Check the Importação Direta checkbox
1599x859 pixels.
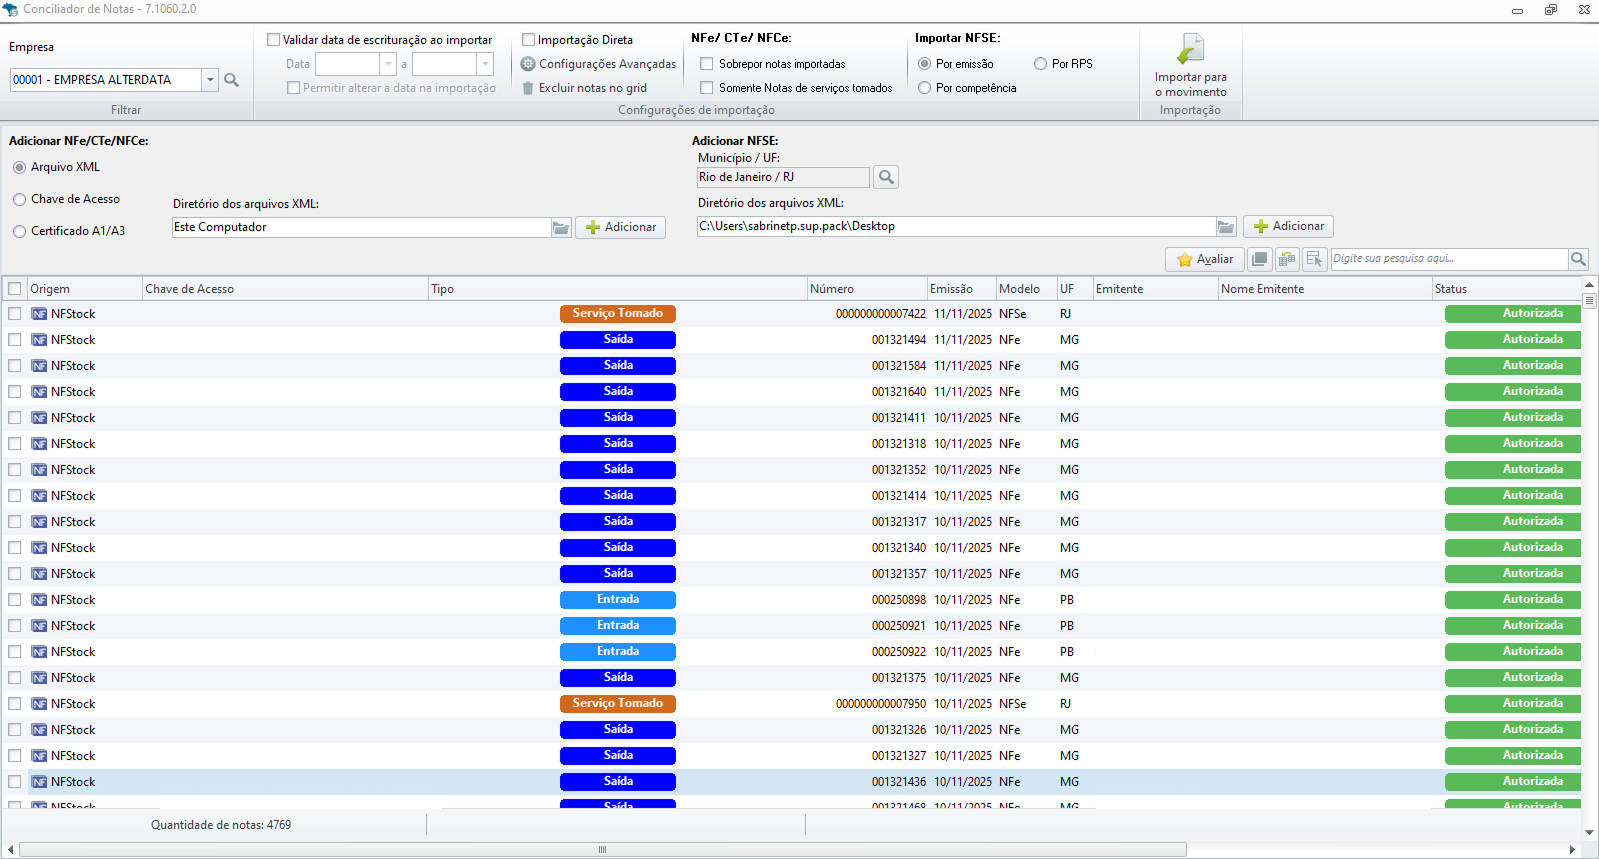[x=529, y=40]
